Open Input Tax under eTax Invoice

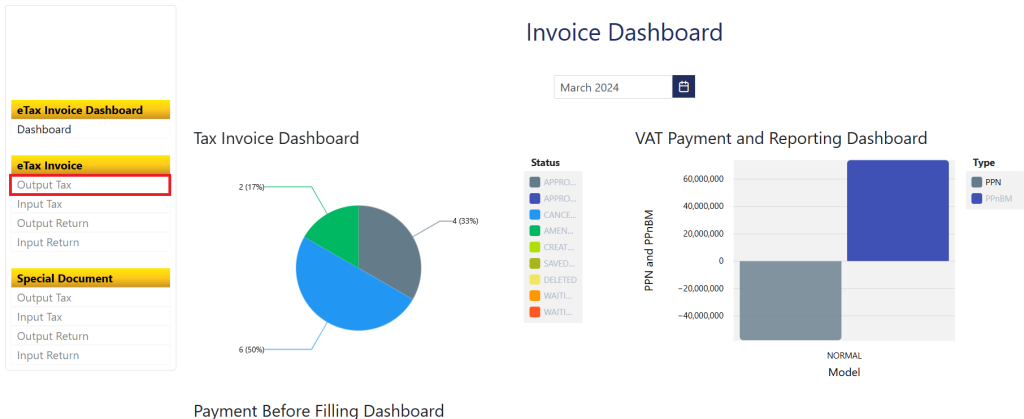click(40, 204)
